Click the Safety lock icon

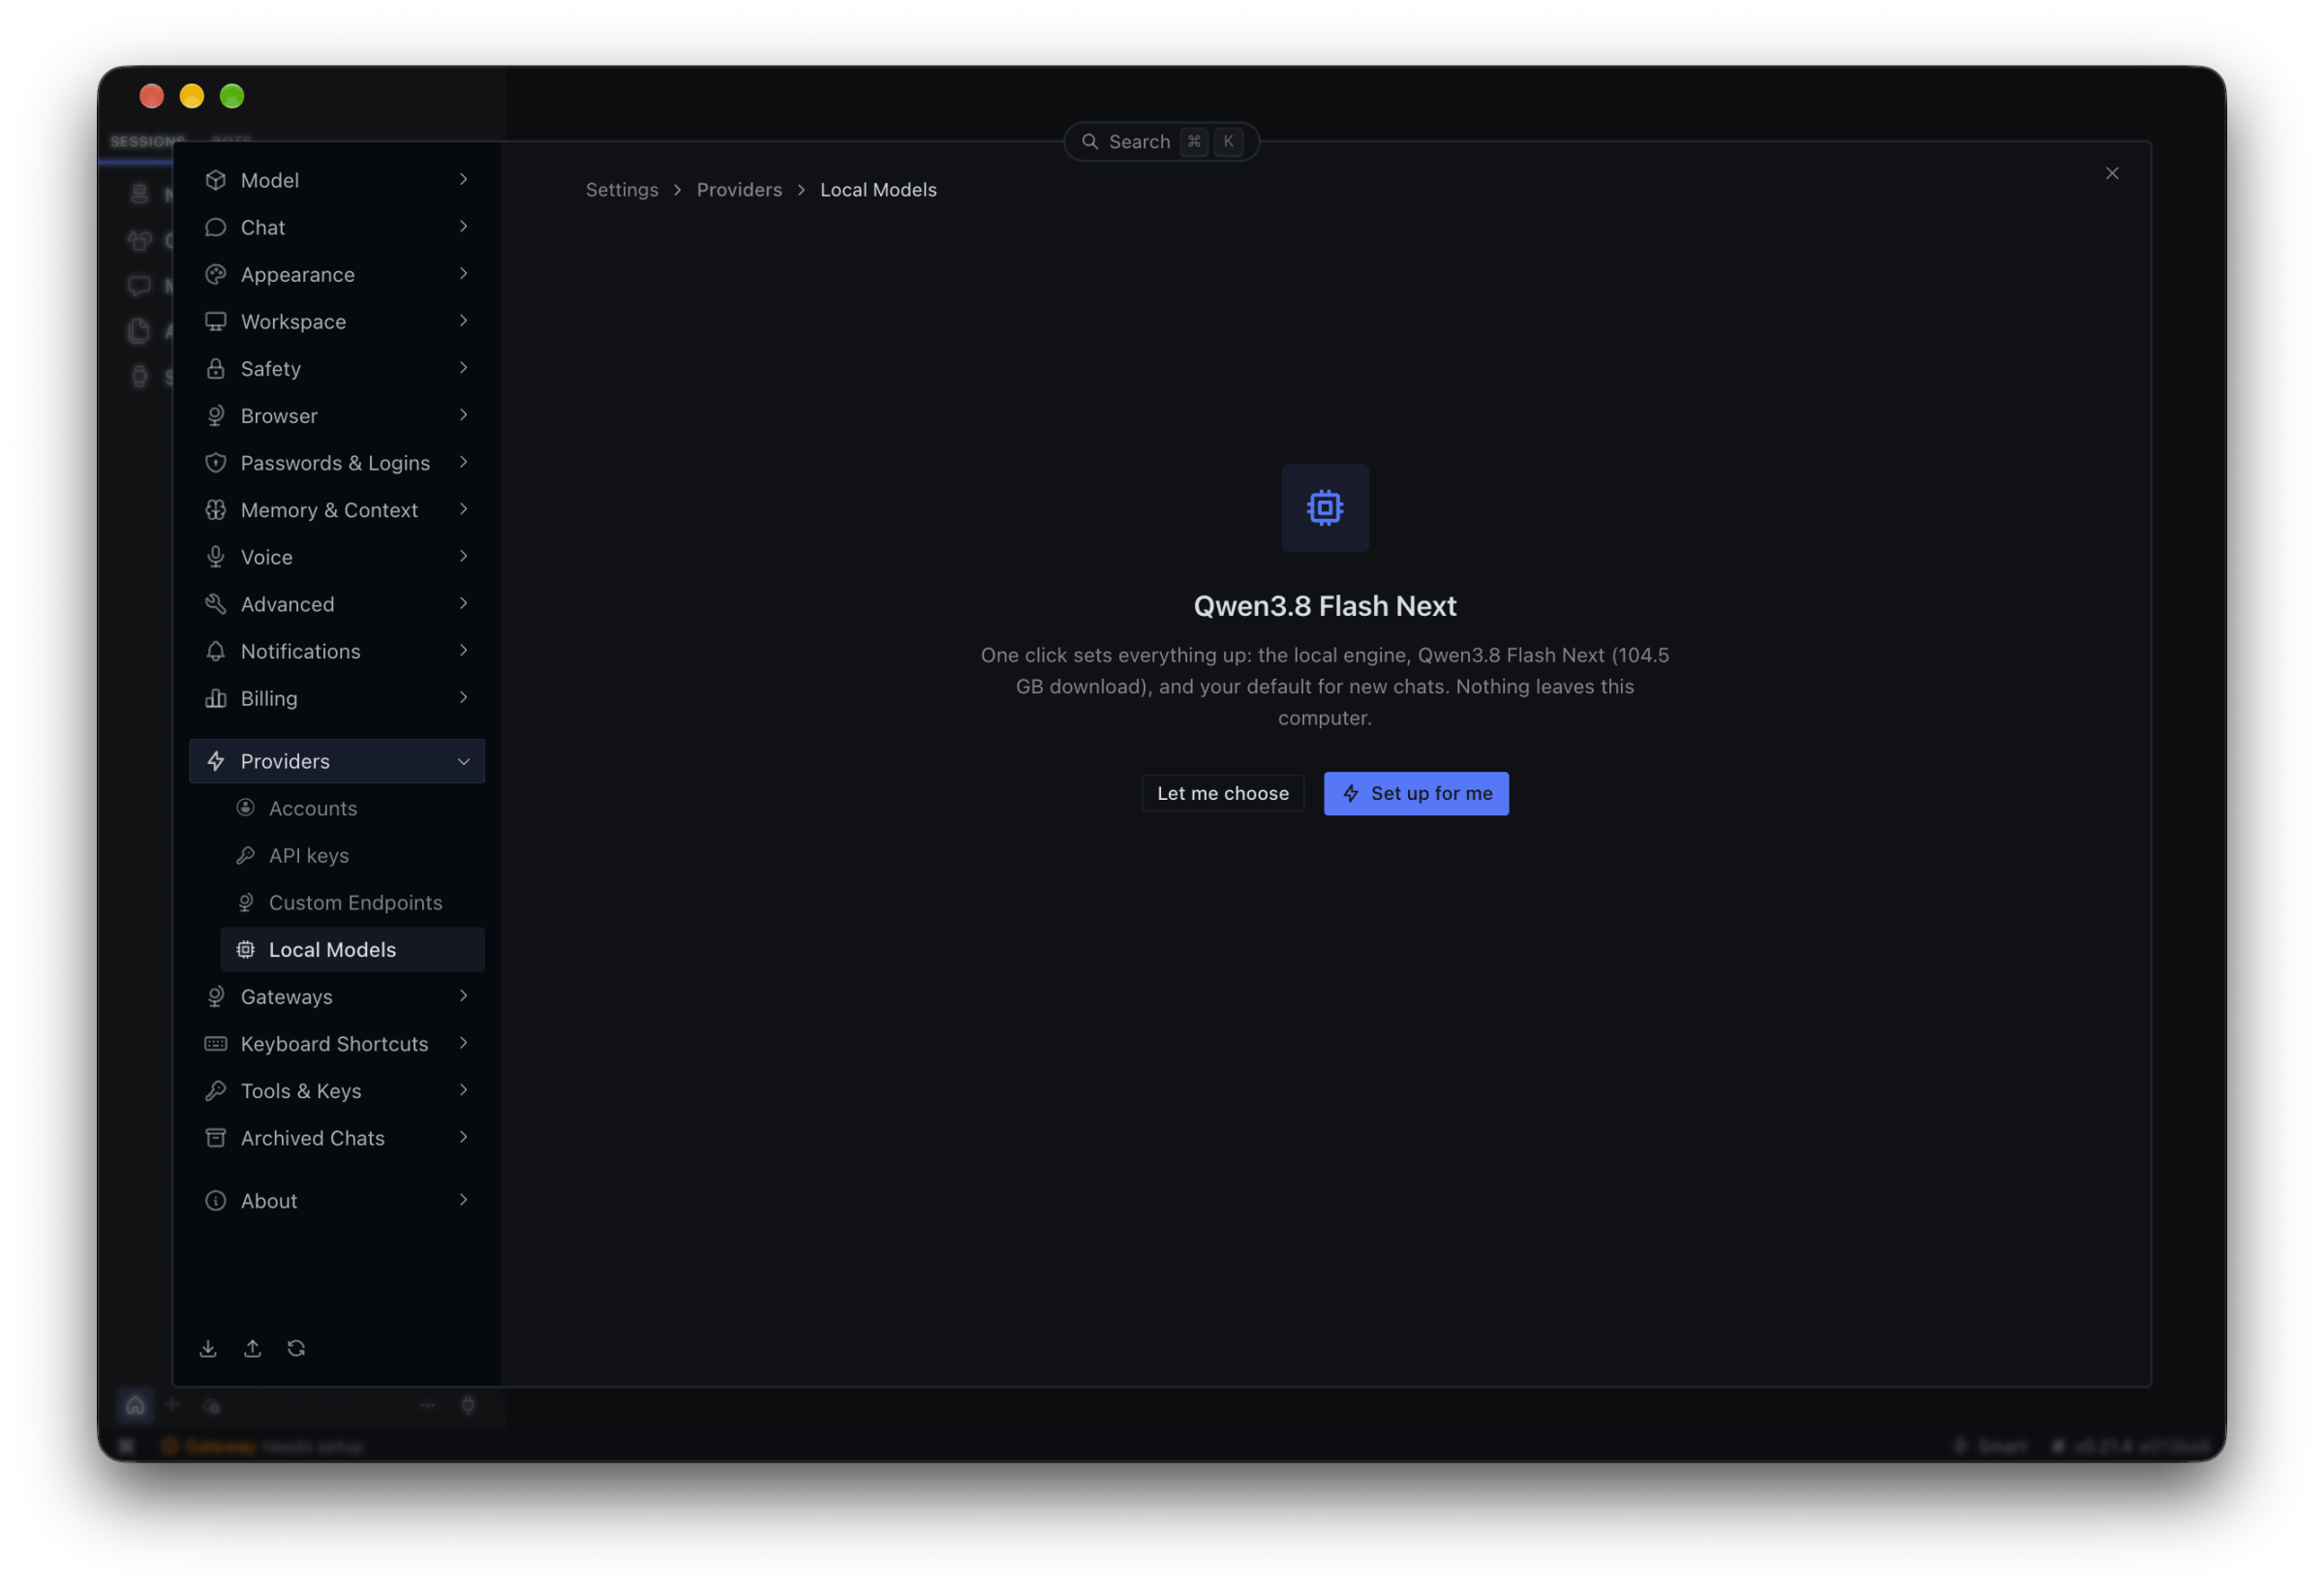click(x=215, y=368)
